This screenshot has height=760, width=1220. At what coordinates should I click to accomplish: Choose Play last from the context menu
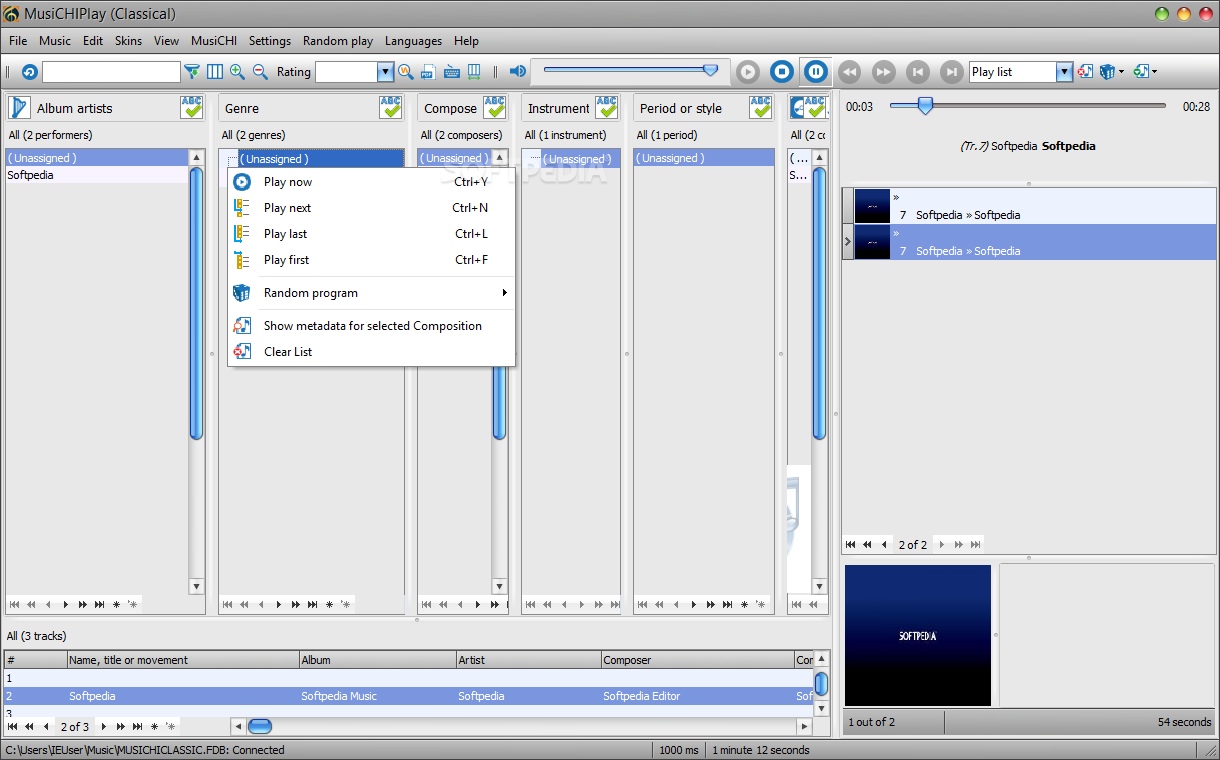pyautogui.click(x=371, y=234)
